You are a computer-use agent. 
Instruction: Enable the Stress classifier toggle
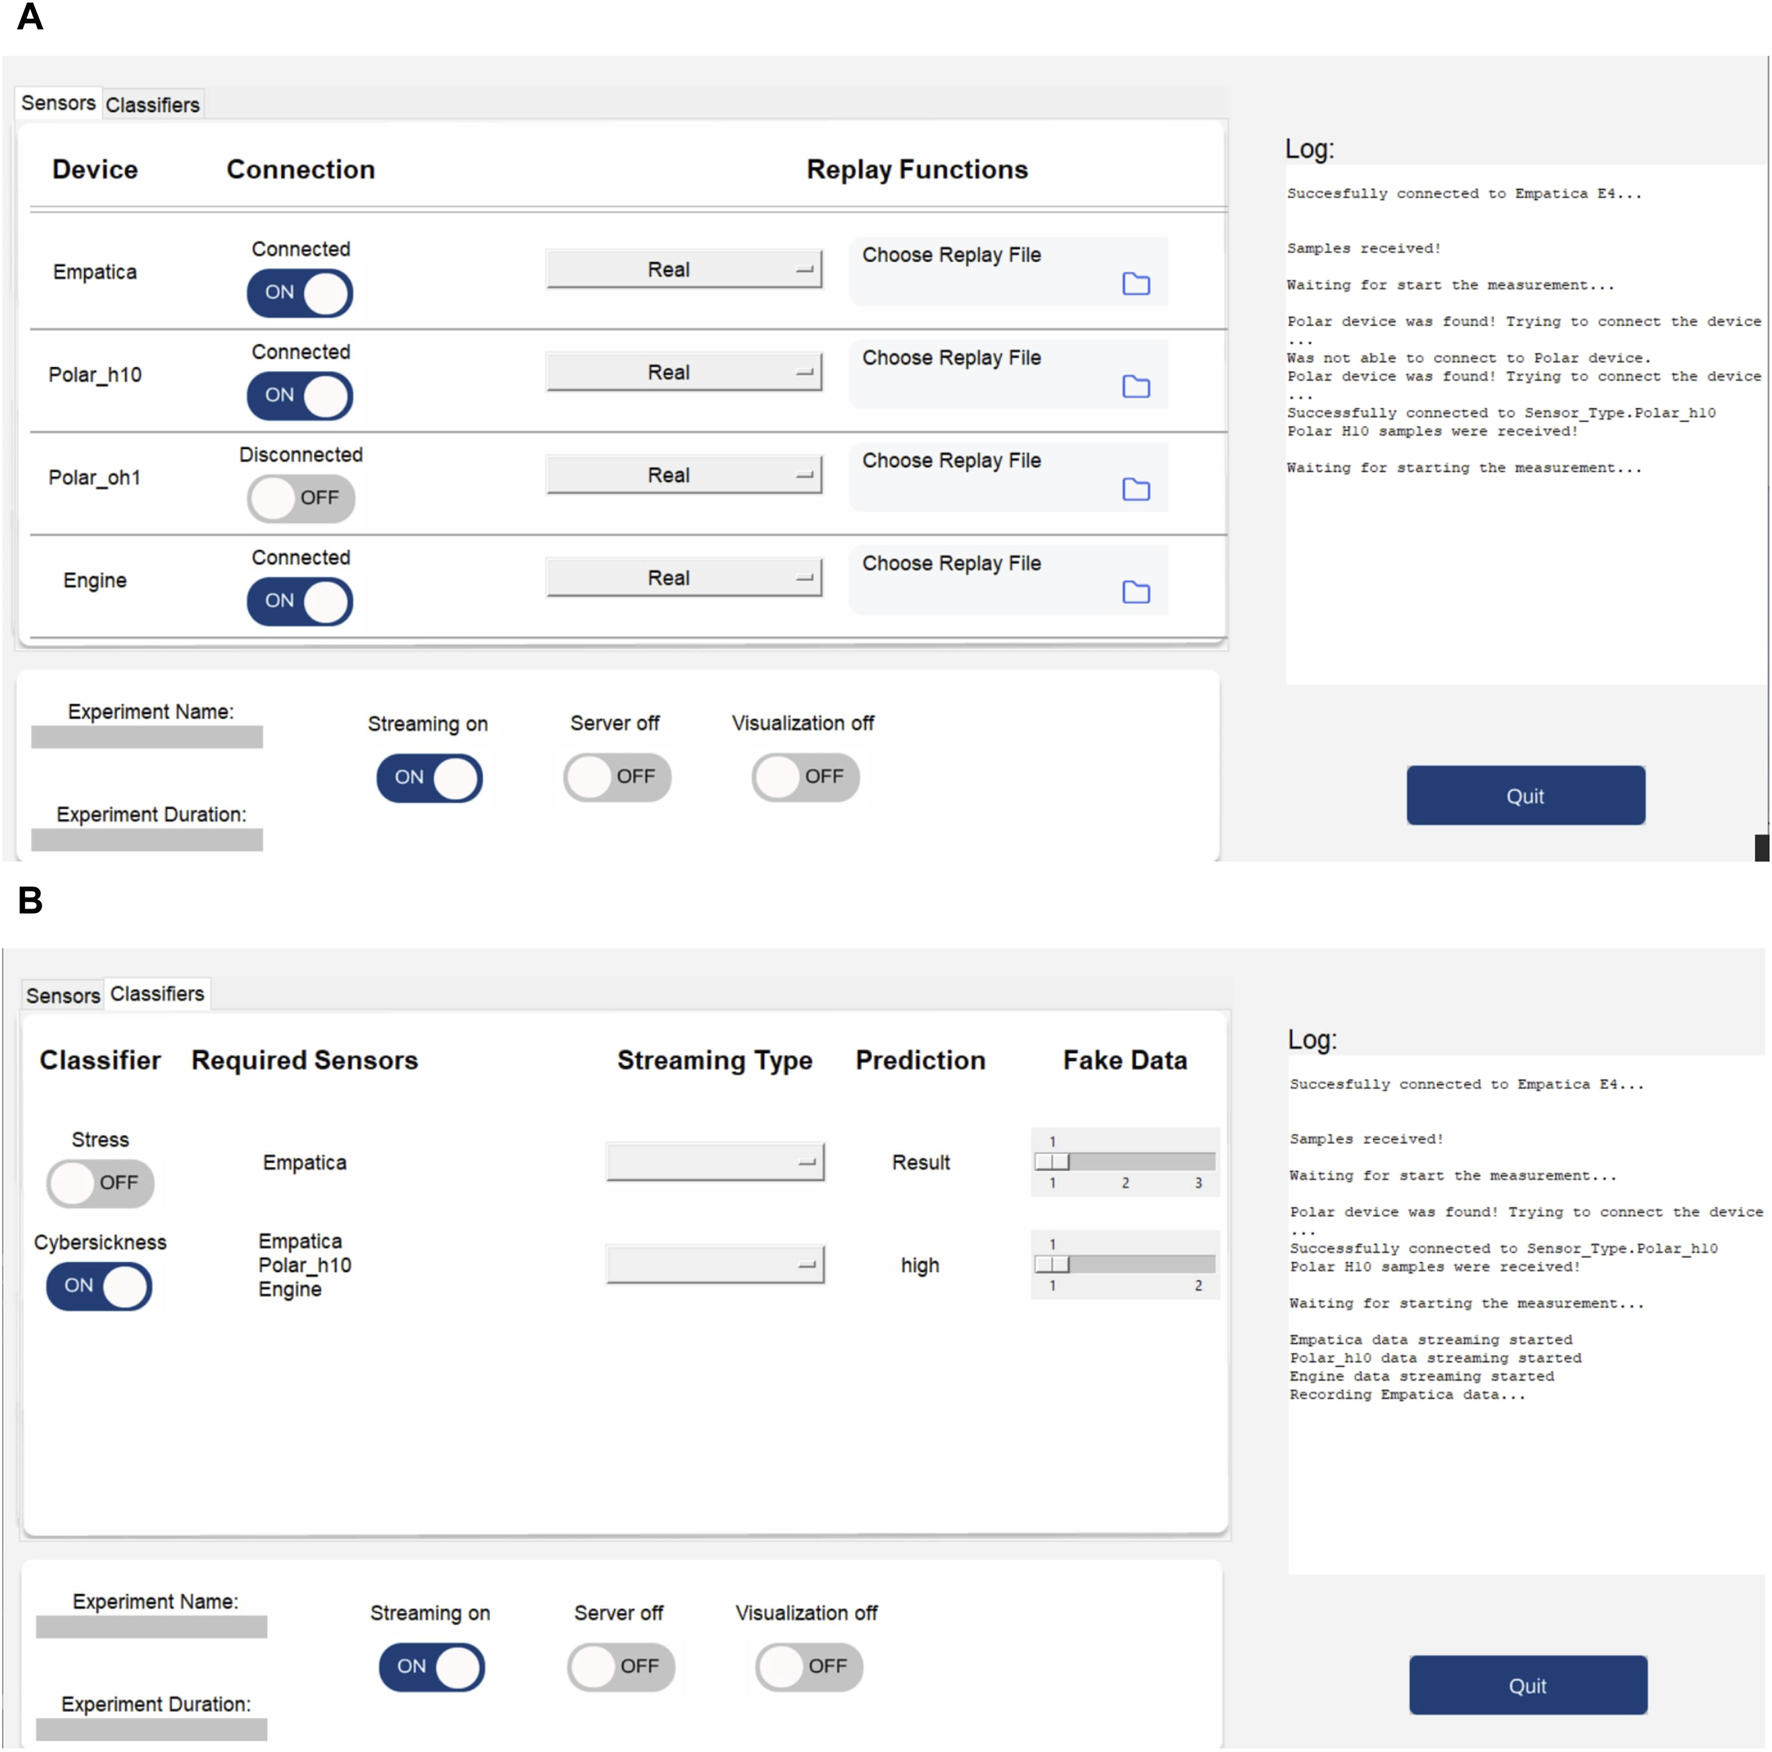point(100,1183)
